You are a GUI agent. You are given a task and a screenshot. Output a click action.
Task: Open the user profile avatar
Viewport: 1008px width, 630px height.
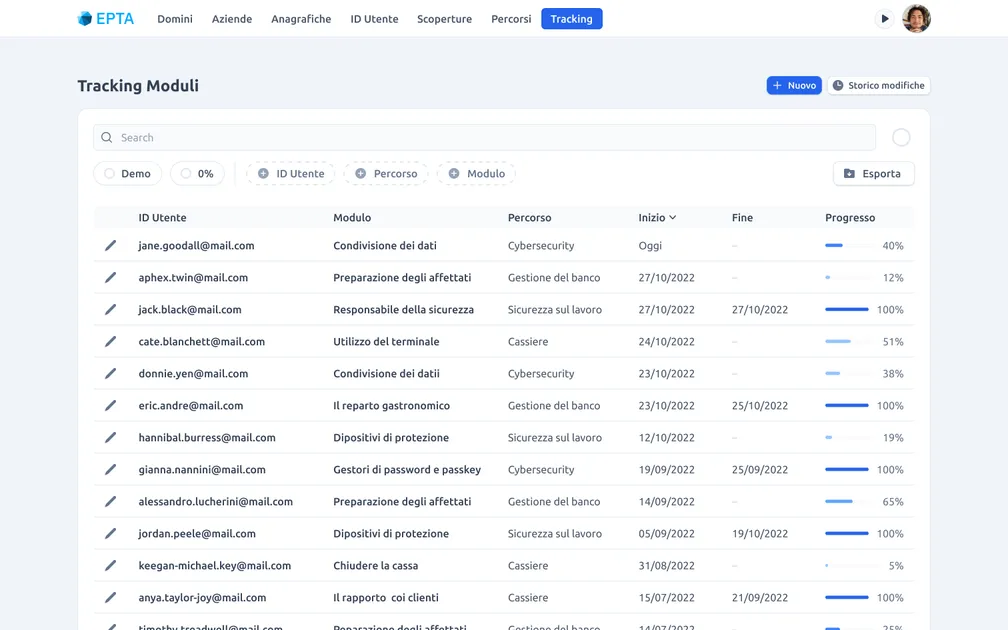916,18
